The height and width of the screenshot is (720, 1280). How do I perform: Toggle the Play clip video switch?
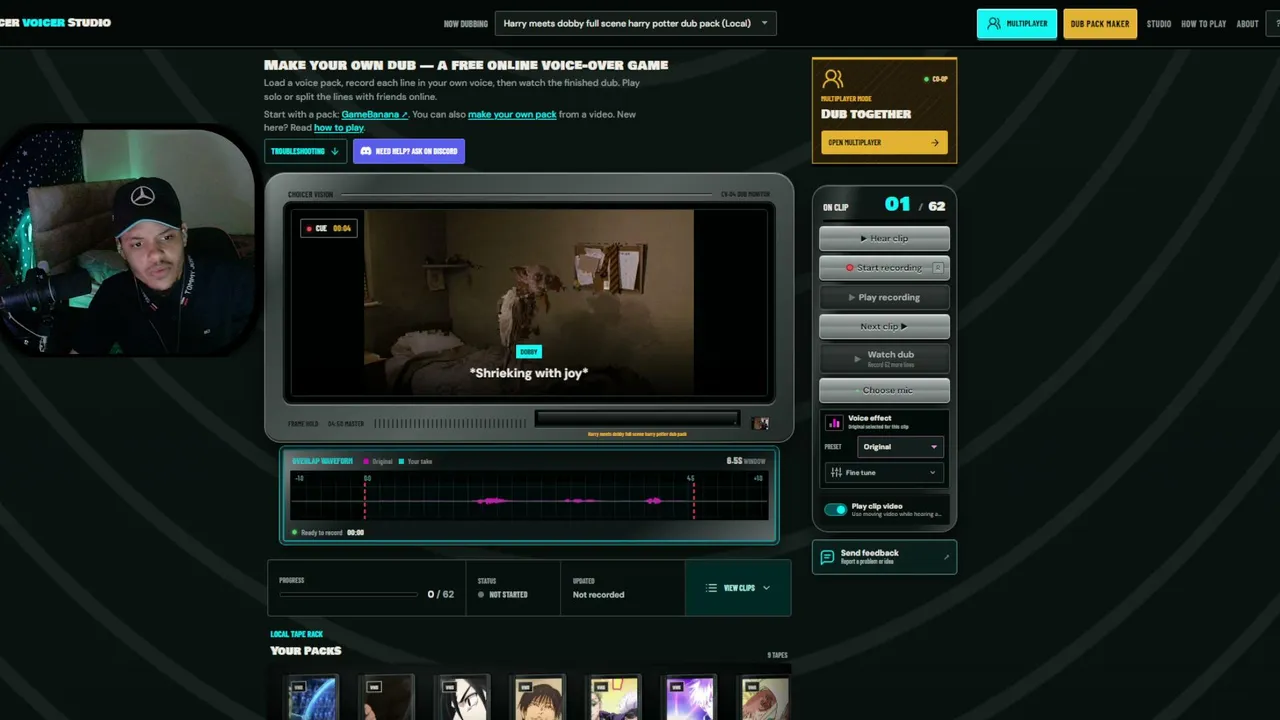[x=835, y=509]
